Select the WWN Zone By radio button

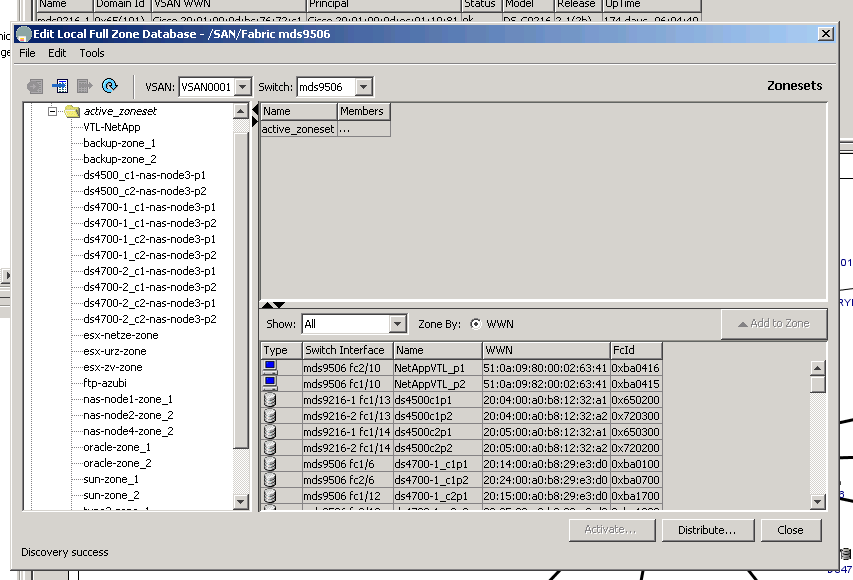pos(475,324)
